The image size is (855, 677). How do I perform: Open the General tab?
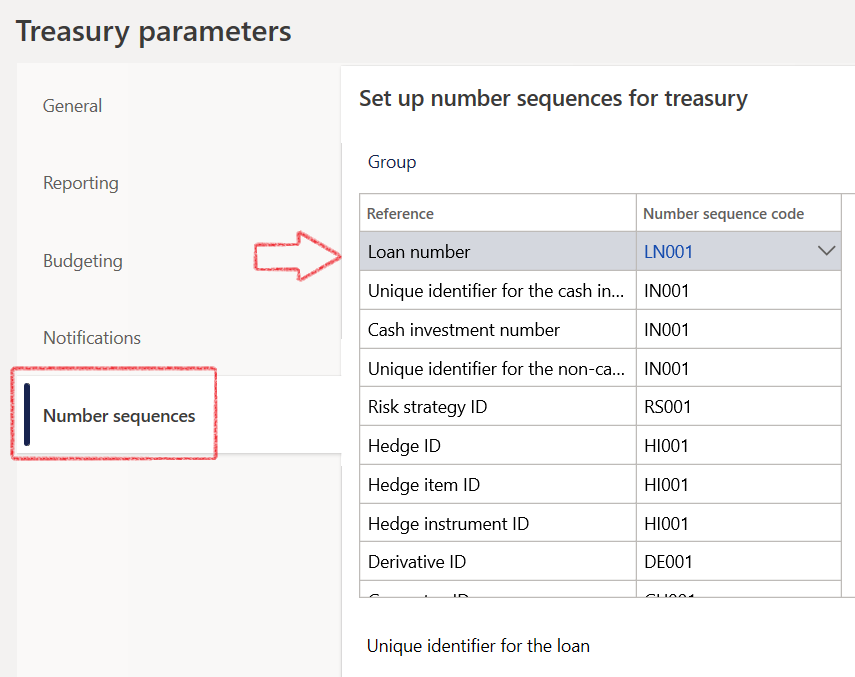pos(73,106)
